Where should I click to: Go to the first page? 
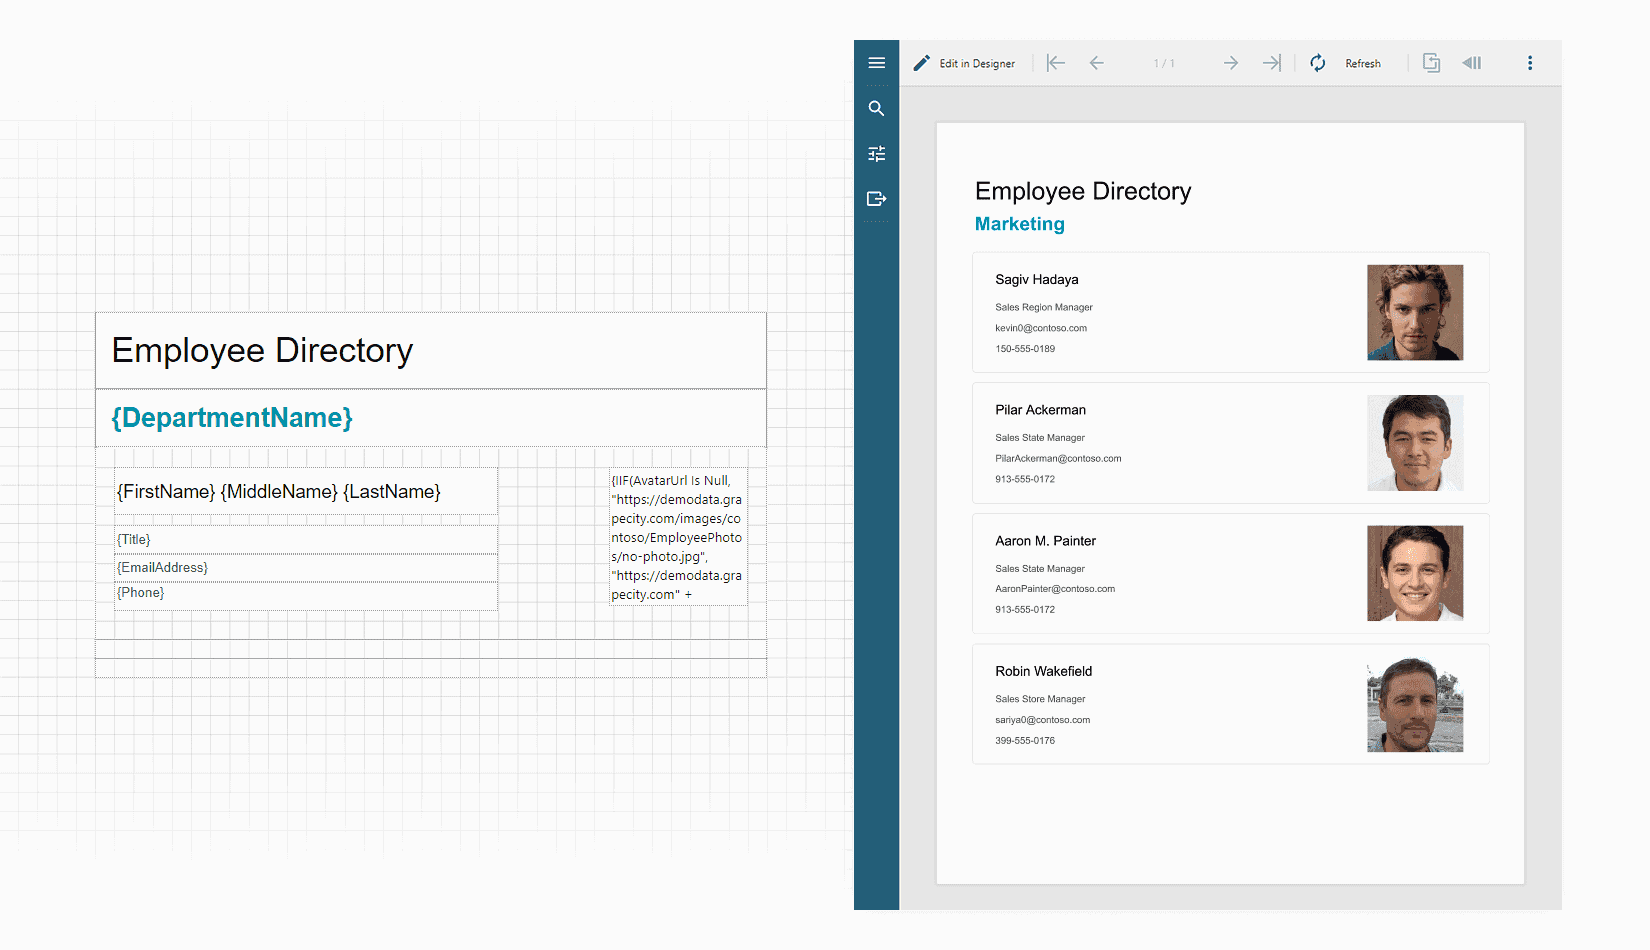pyautogui.click(x=1056, y=63)
